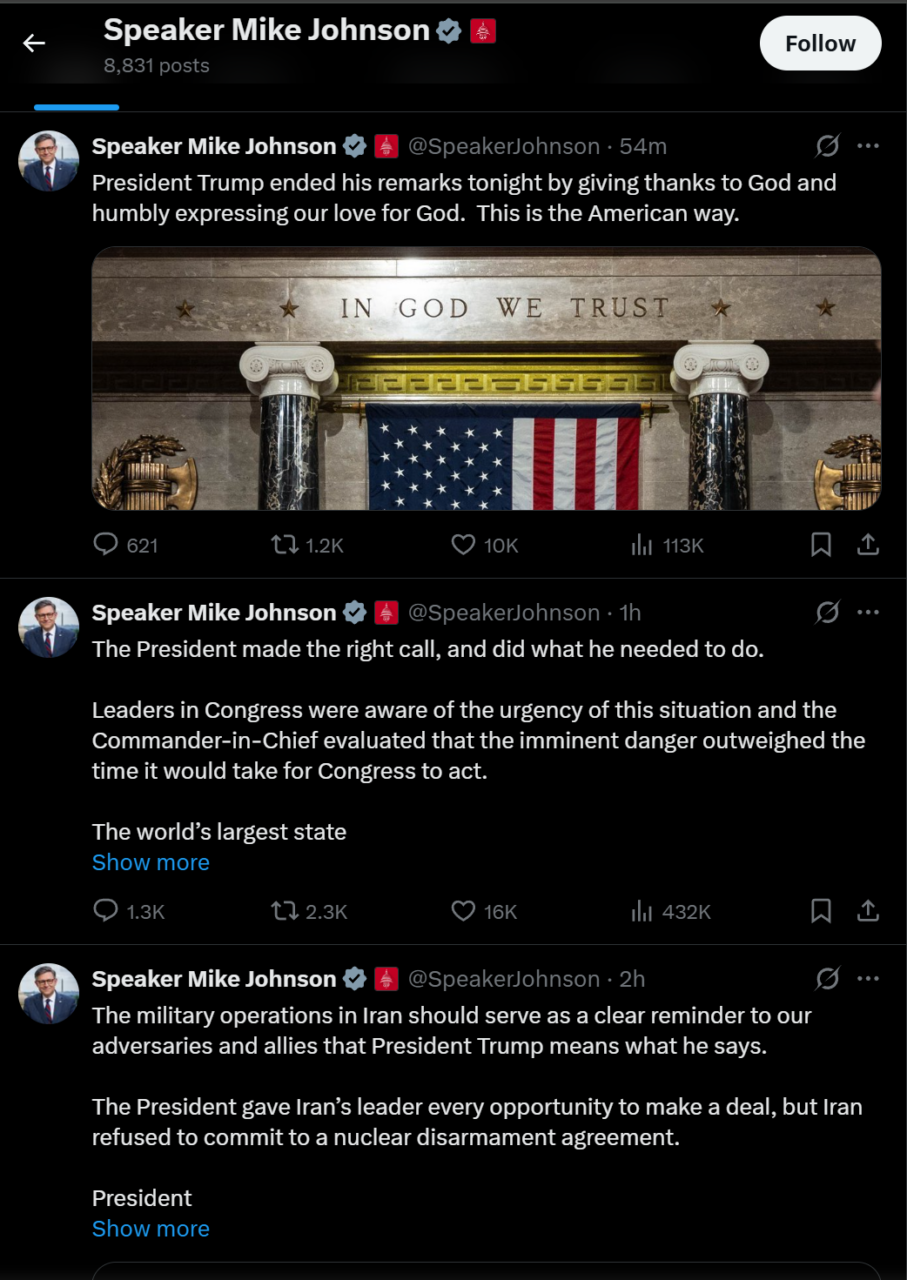
Task: Open Grok actions on the 54m post
Action: click(827, 146)
